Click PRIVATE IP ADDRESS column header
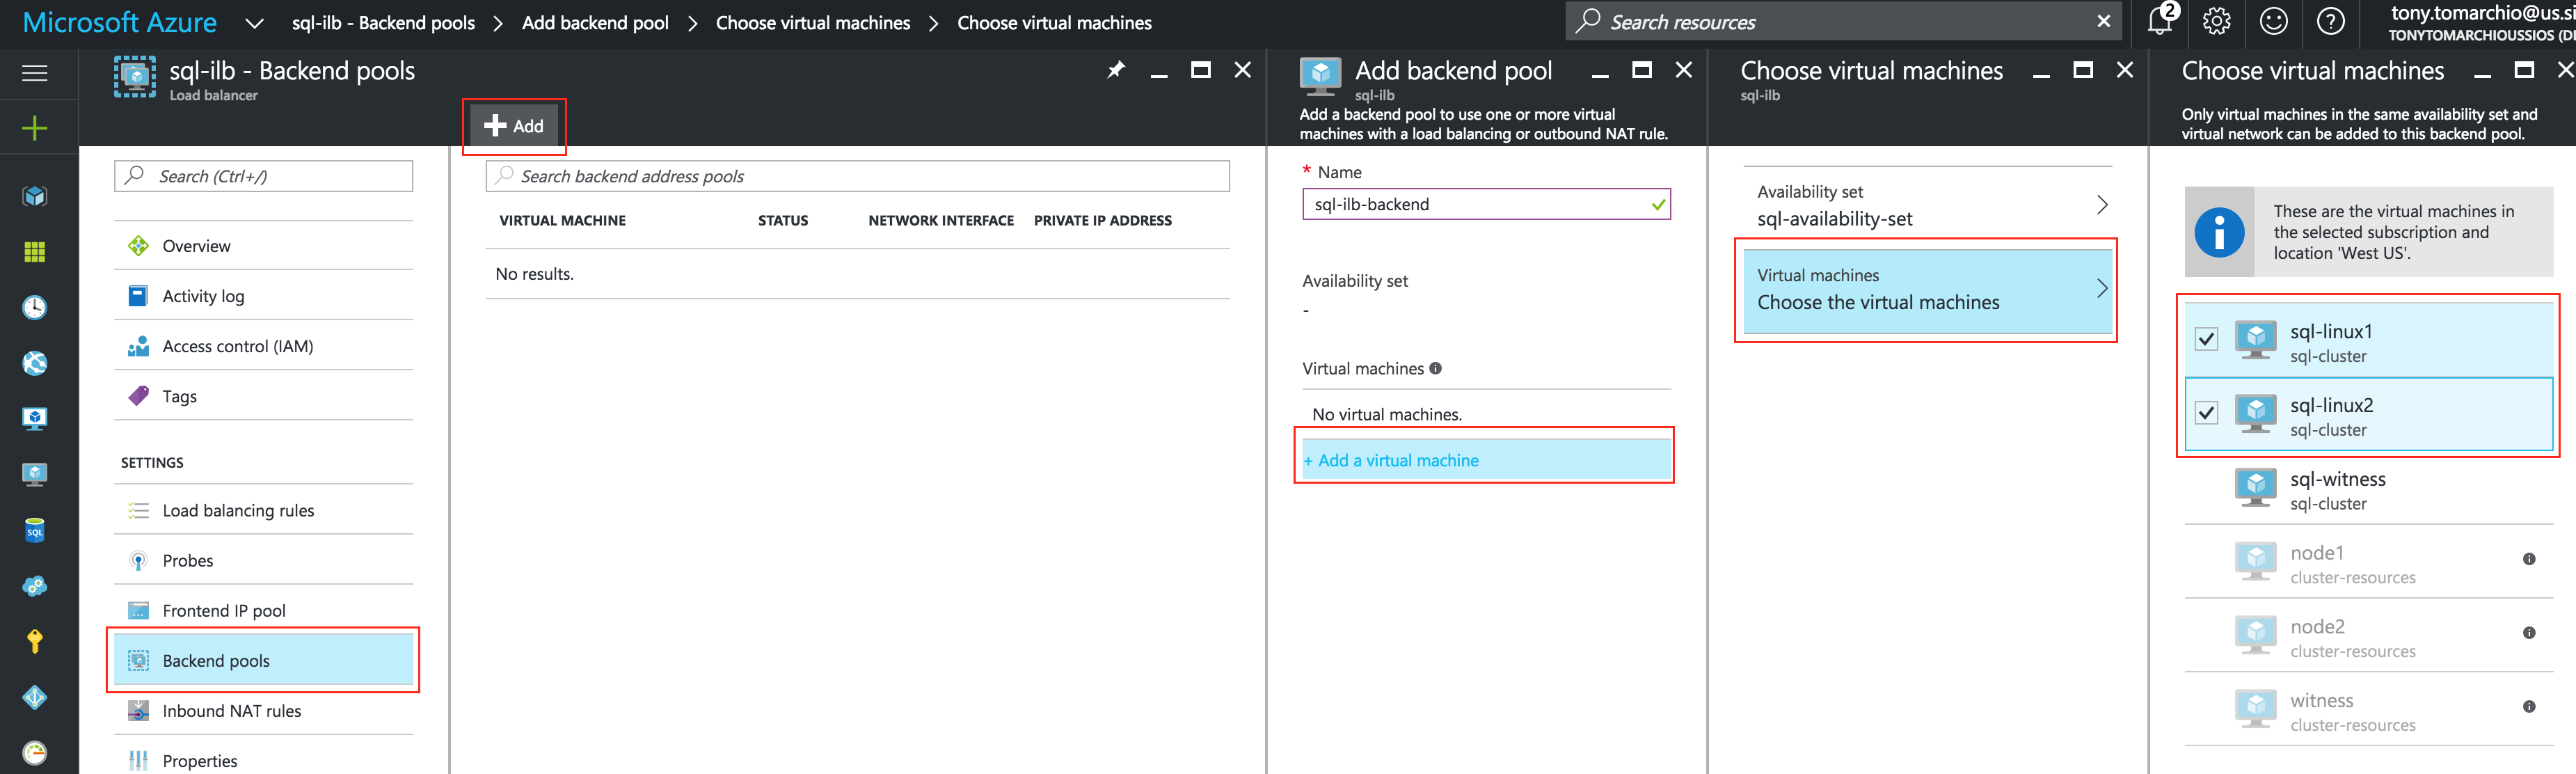Image resolution: width=2576 pixels, height=774 pixels. (1103, 220)
